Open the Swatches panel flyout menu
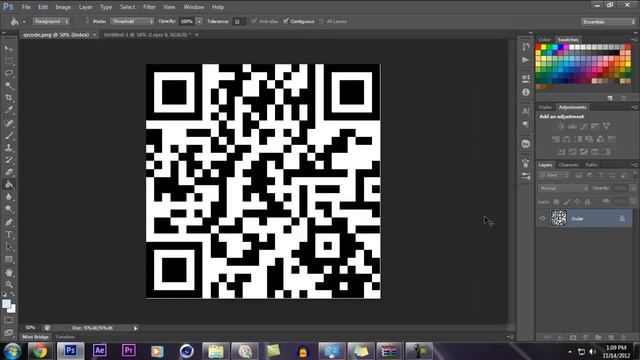This screenshot has width=640, height=360. [634, 40]
